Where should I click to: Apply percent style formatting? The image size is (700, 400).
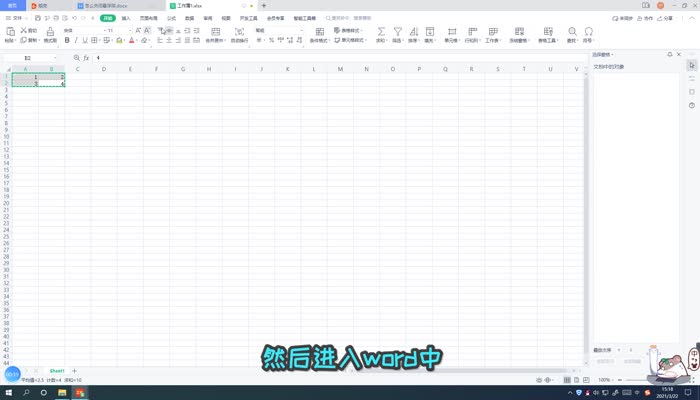coord(271,40)
